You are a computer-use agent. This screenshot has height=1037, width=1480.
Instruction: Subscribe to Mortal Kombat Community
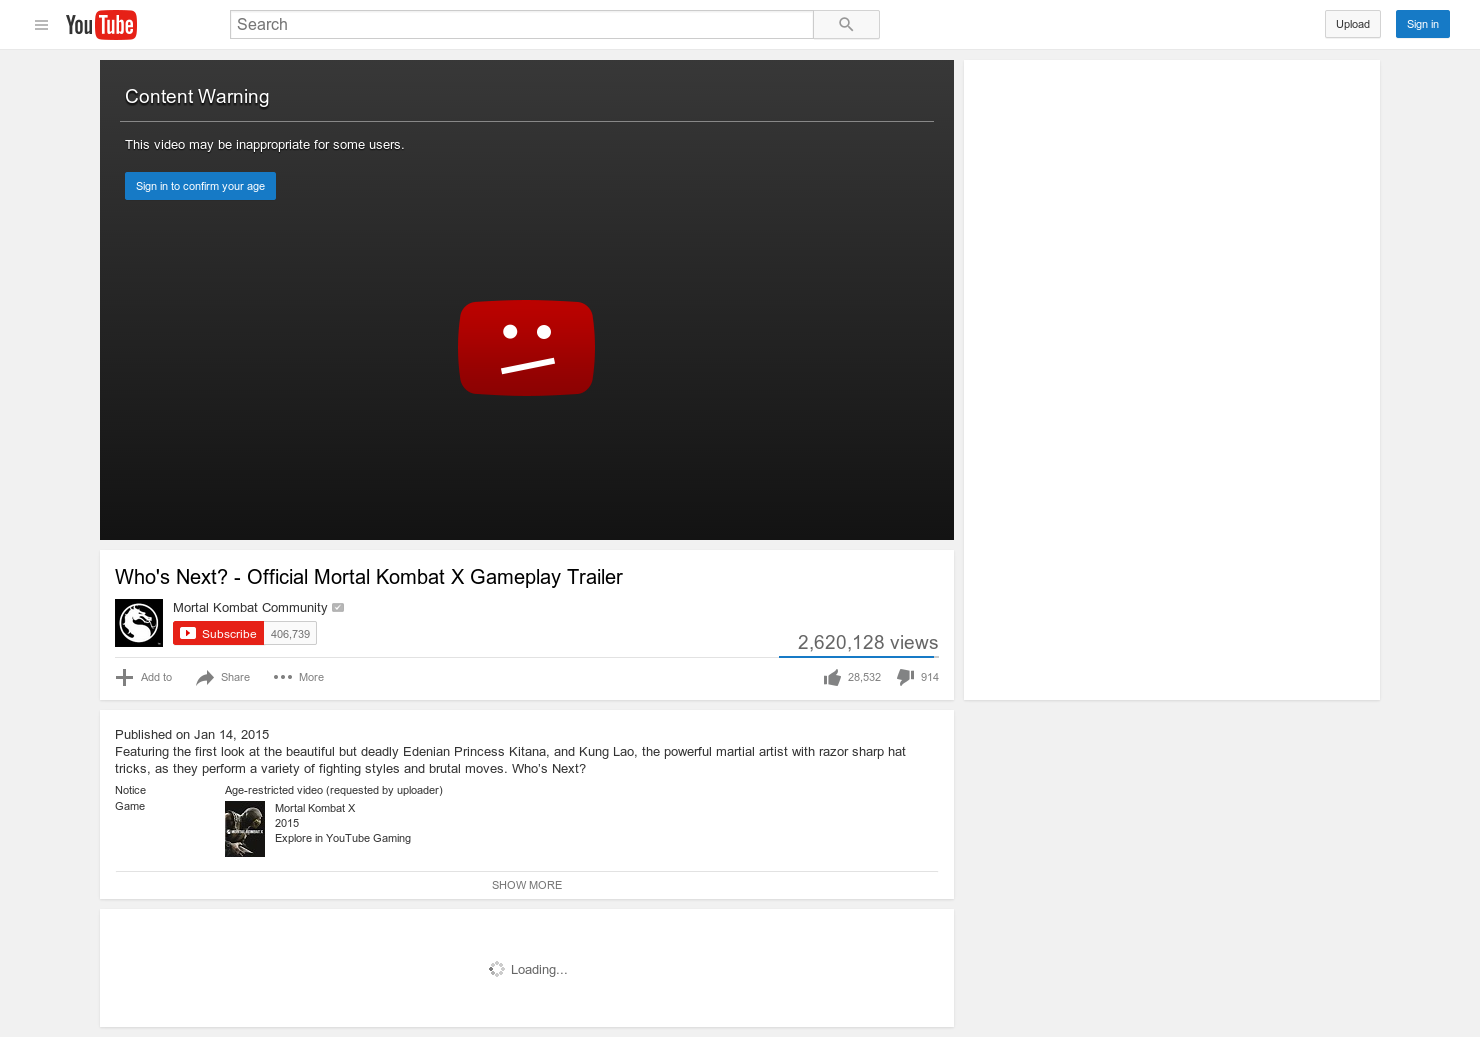pos(218,634)
